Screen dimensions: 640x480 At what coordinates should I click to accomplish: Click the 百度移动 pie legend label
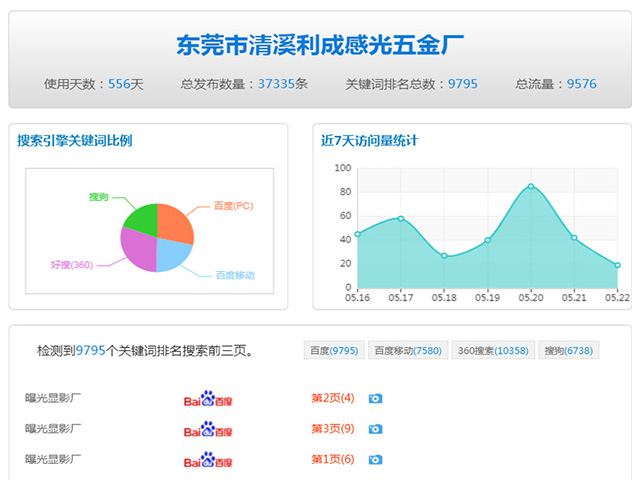235,276
